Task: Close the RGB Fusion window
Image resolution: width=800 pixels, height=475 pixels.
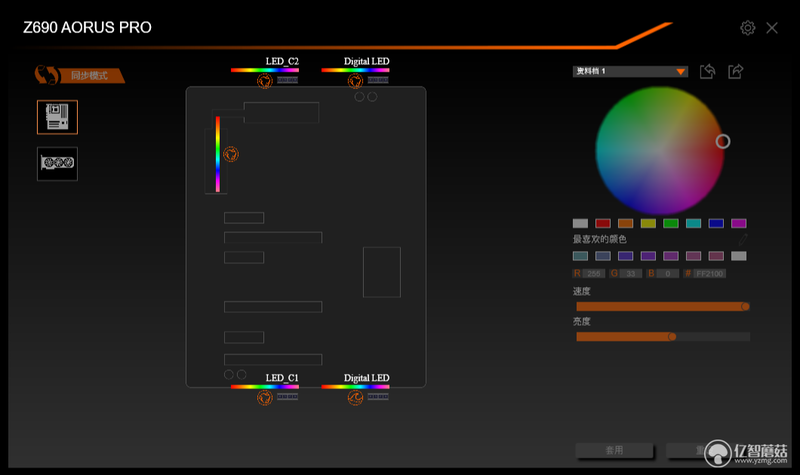Action: 772,28
